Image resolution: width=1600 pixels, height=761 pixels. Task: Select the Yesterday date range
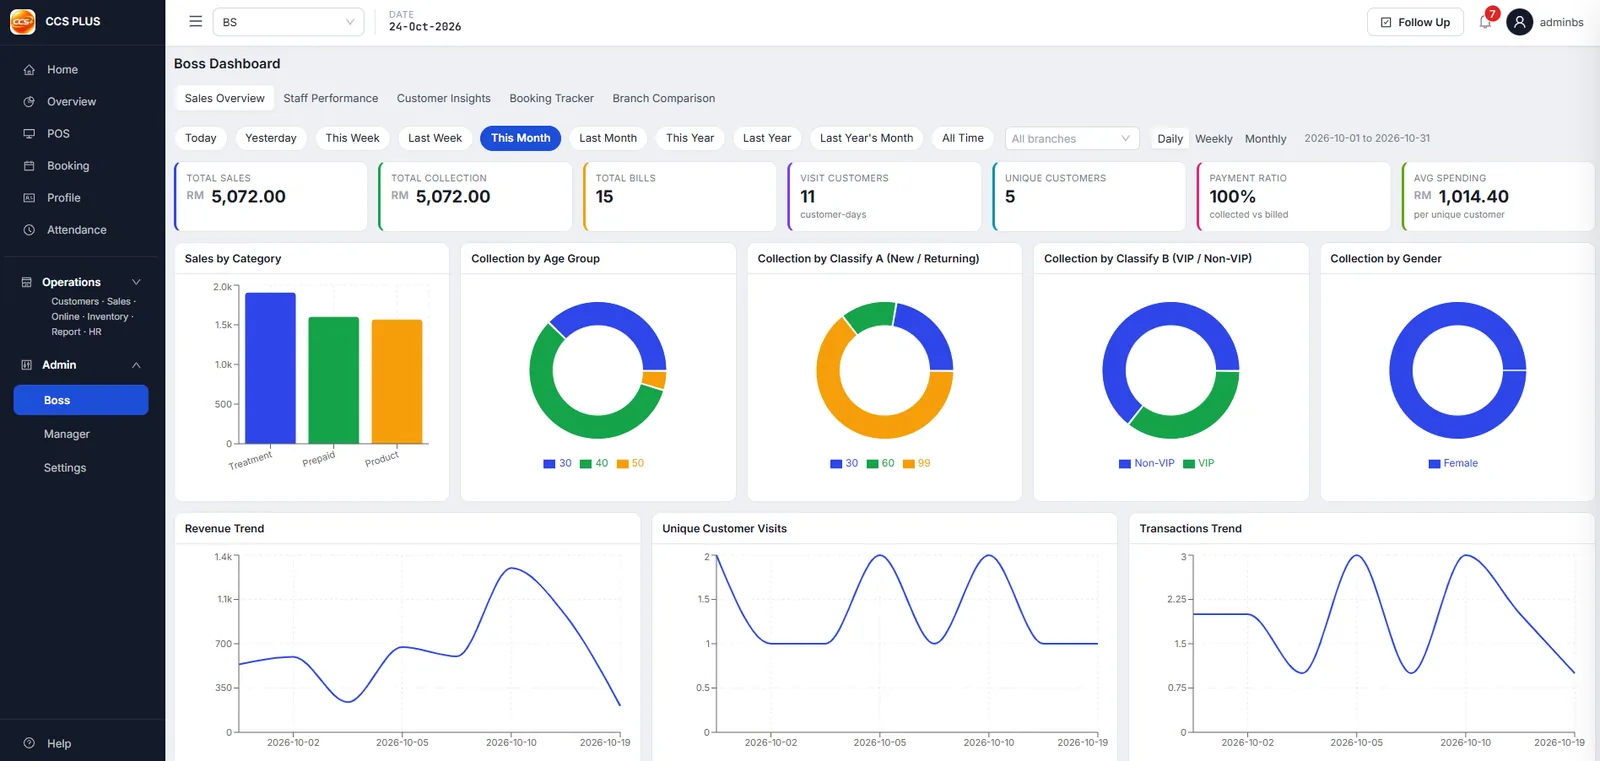pos(271,138)
